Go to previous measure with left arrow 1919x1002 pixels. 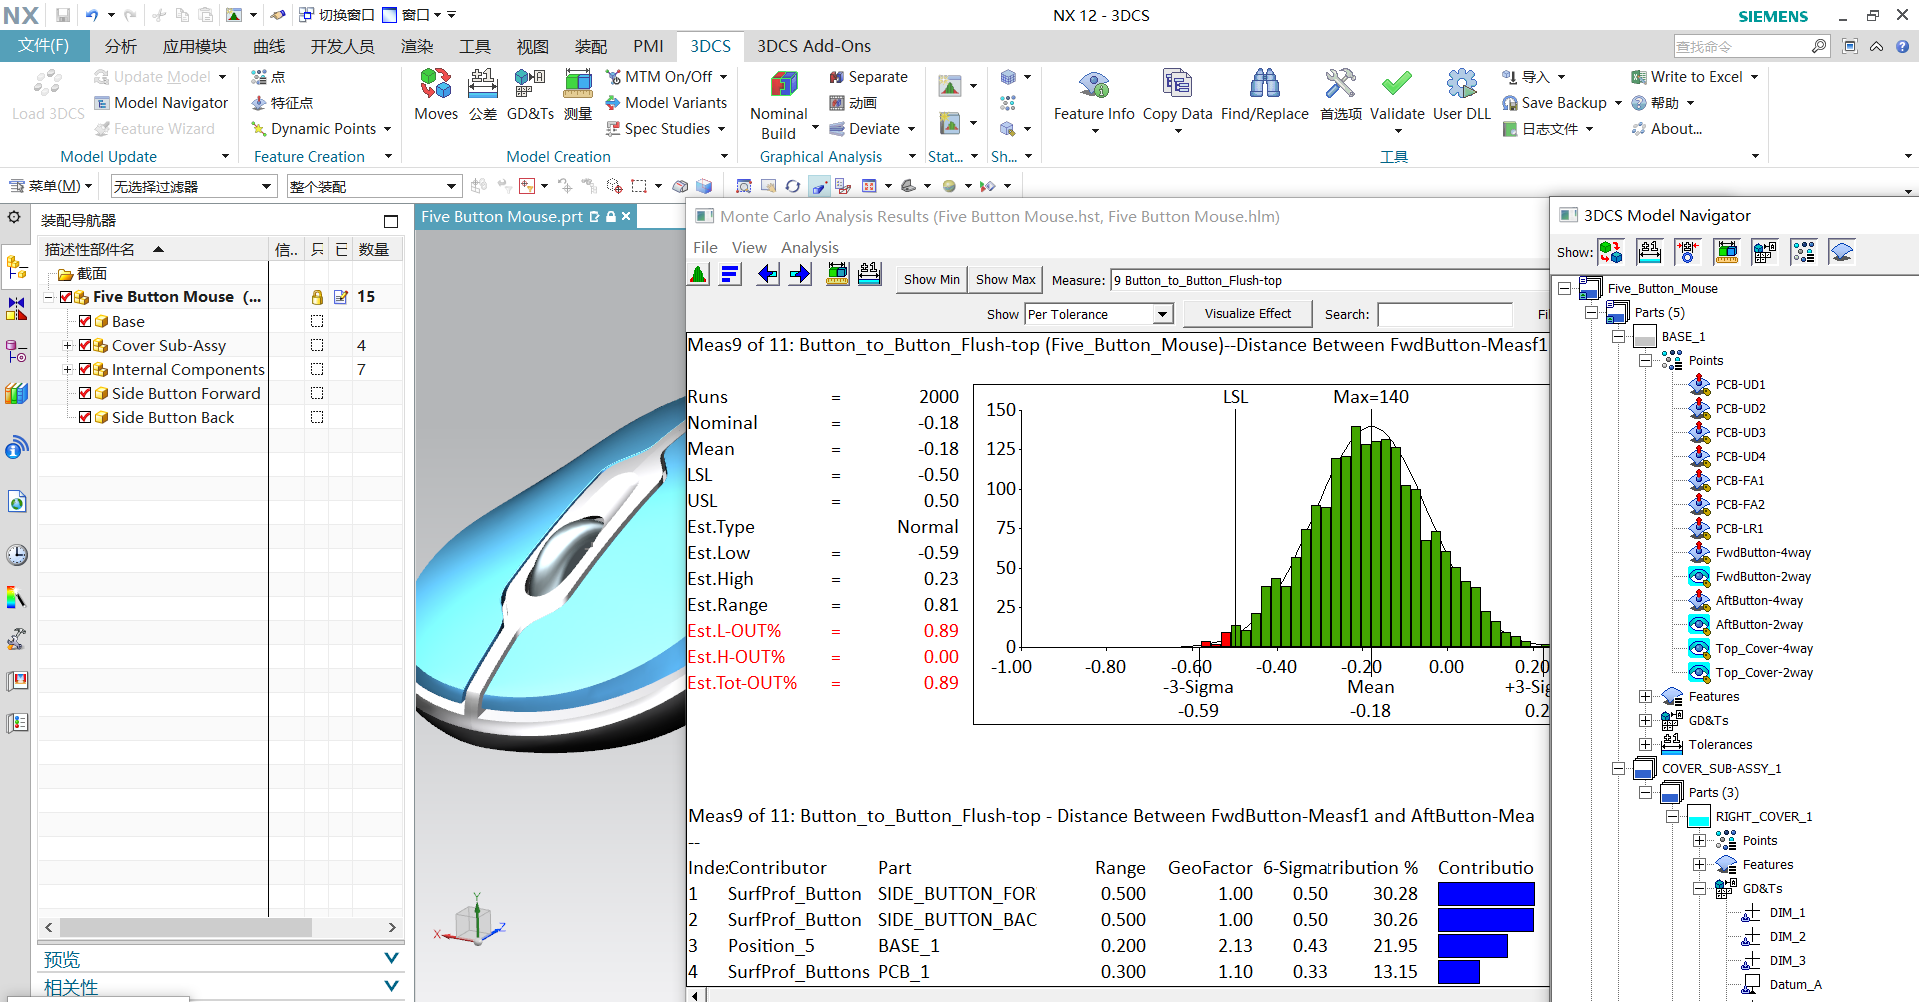[x=767, y=275]
